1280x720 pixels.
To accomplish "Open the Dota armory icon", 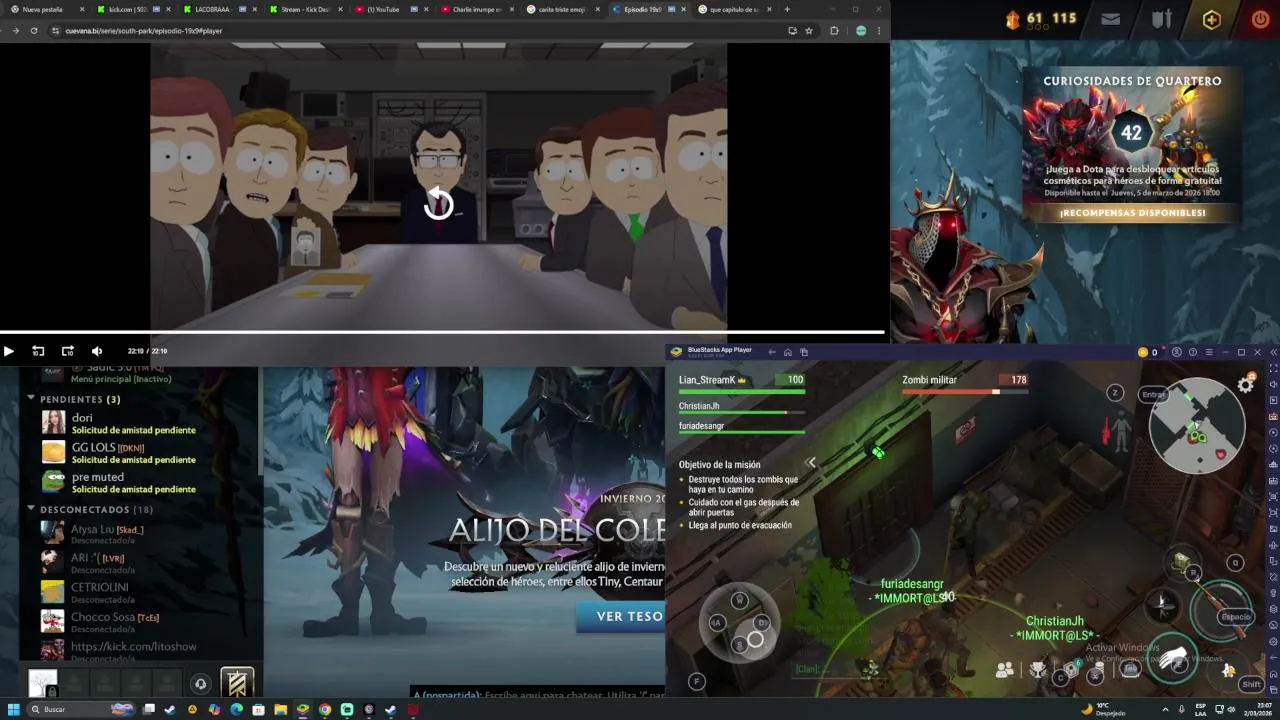I will [x=1160, y=19].
